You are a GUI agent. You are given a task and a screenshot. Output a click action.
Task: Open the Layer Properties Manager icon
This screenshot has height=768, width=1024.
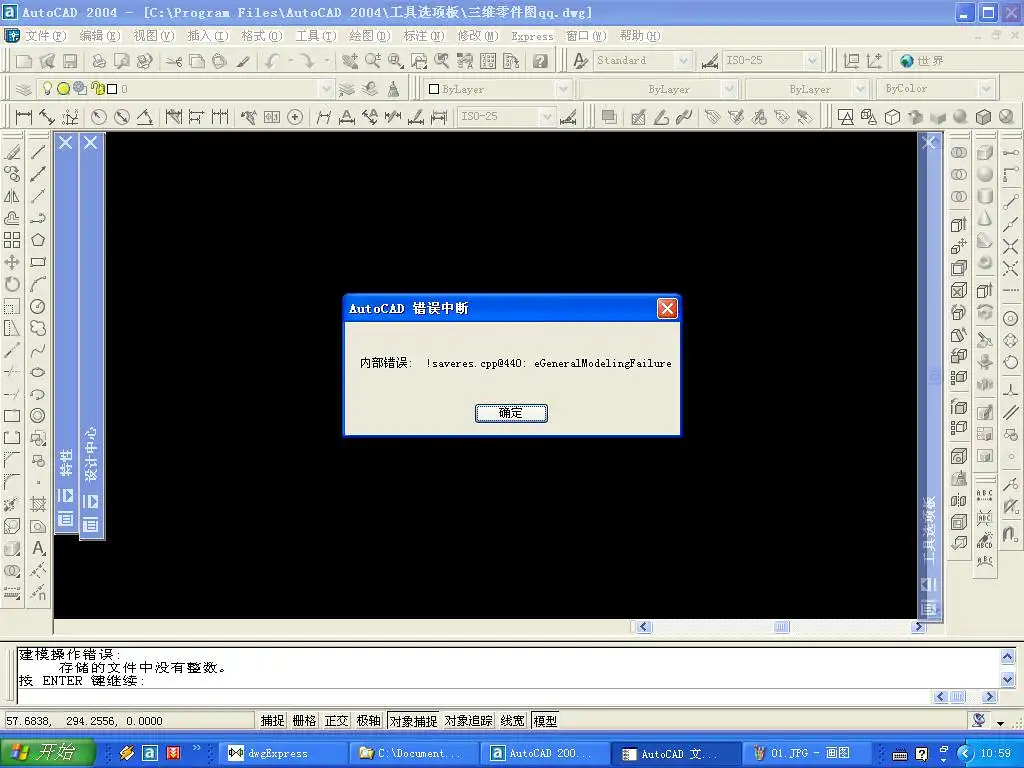tap(24, 89)
